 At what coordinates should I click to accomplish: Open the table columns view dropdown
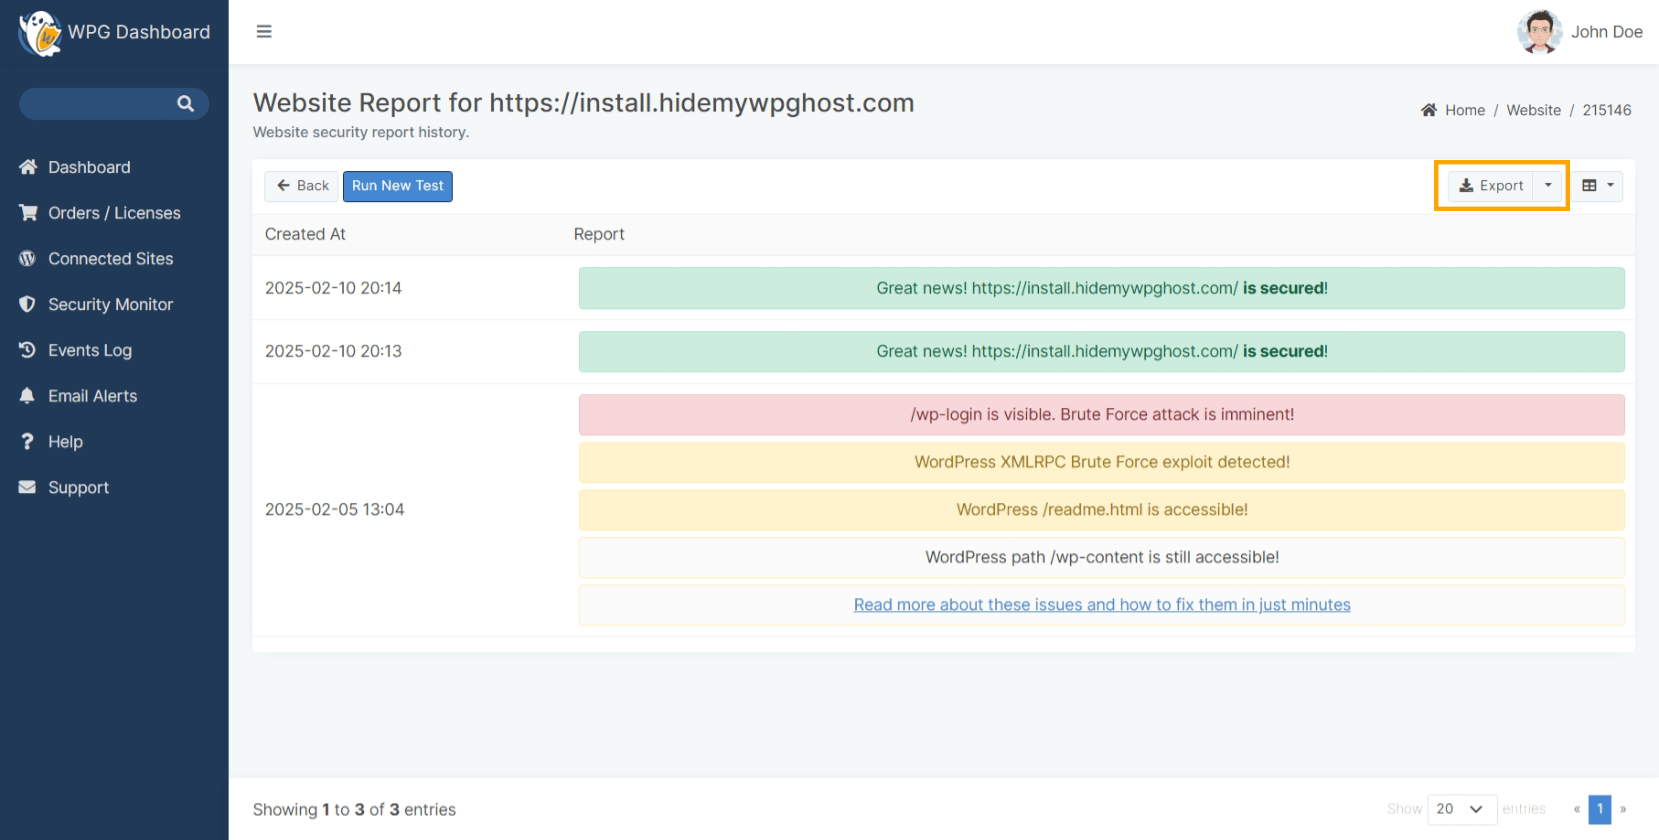[1597, 186]
